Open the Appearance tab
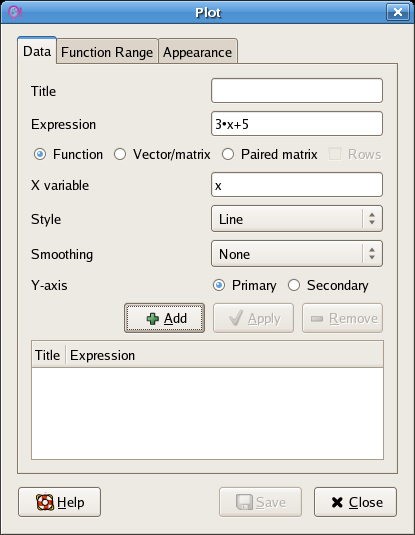415x535 pixels. pos(198,51)
